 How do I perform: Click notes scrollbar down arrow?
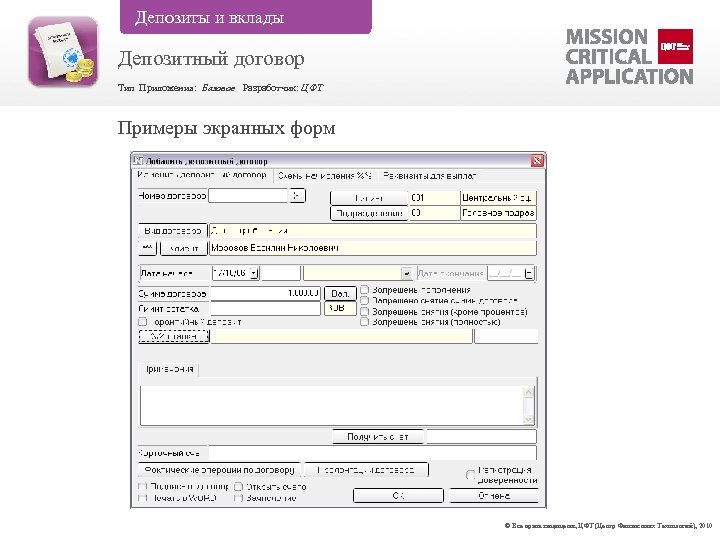click(x=529, y=419)
